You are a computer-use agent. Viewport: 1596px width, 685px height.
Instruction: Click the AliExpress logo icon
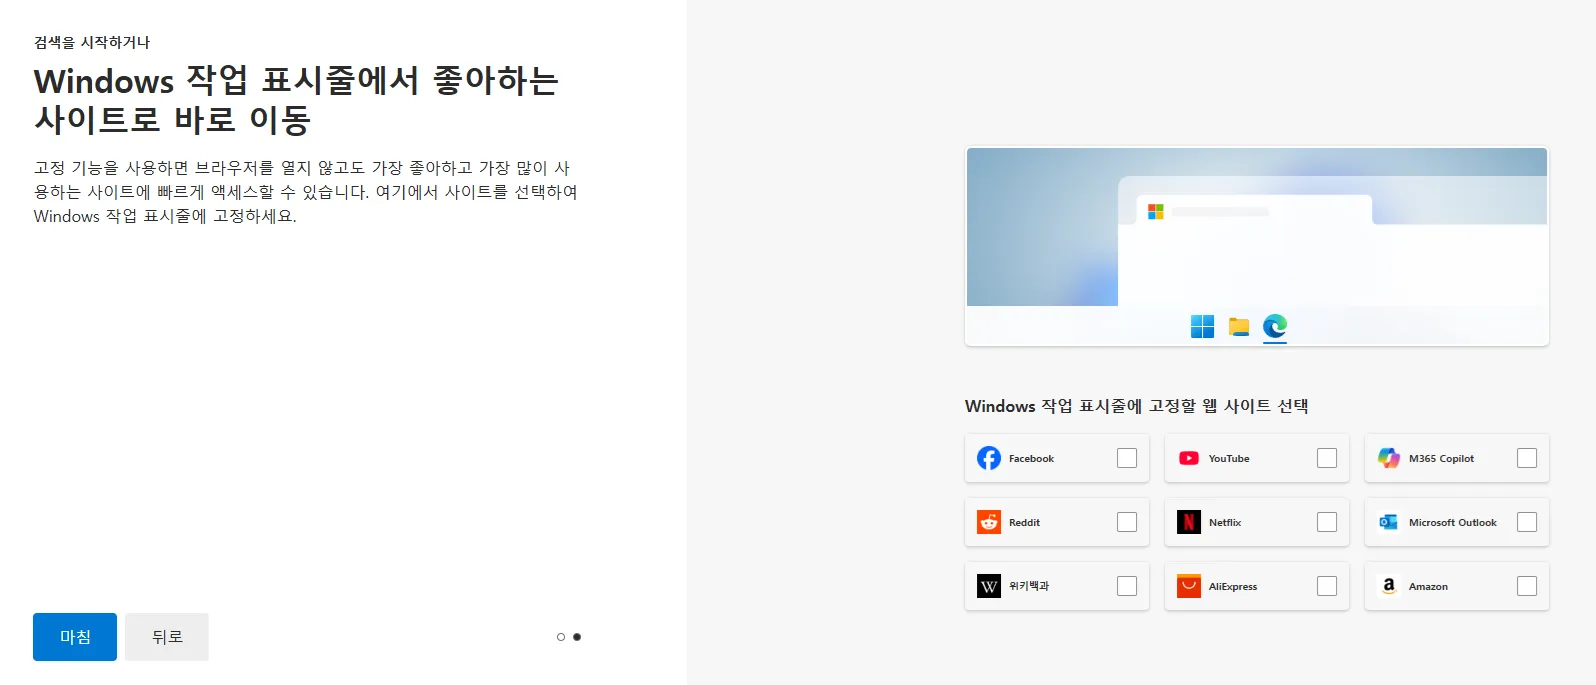pos(1189,586)
